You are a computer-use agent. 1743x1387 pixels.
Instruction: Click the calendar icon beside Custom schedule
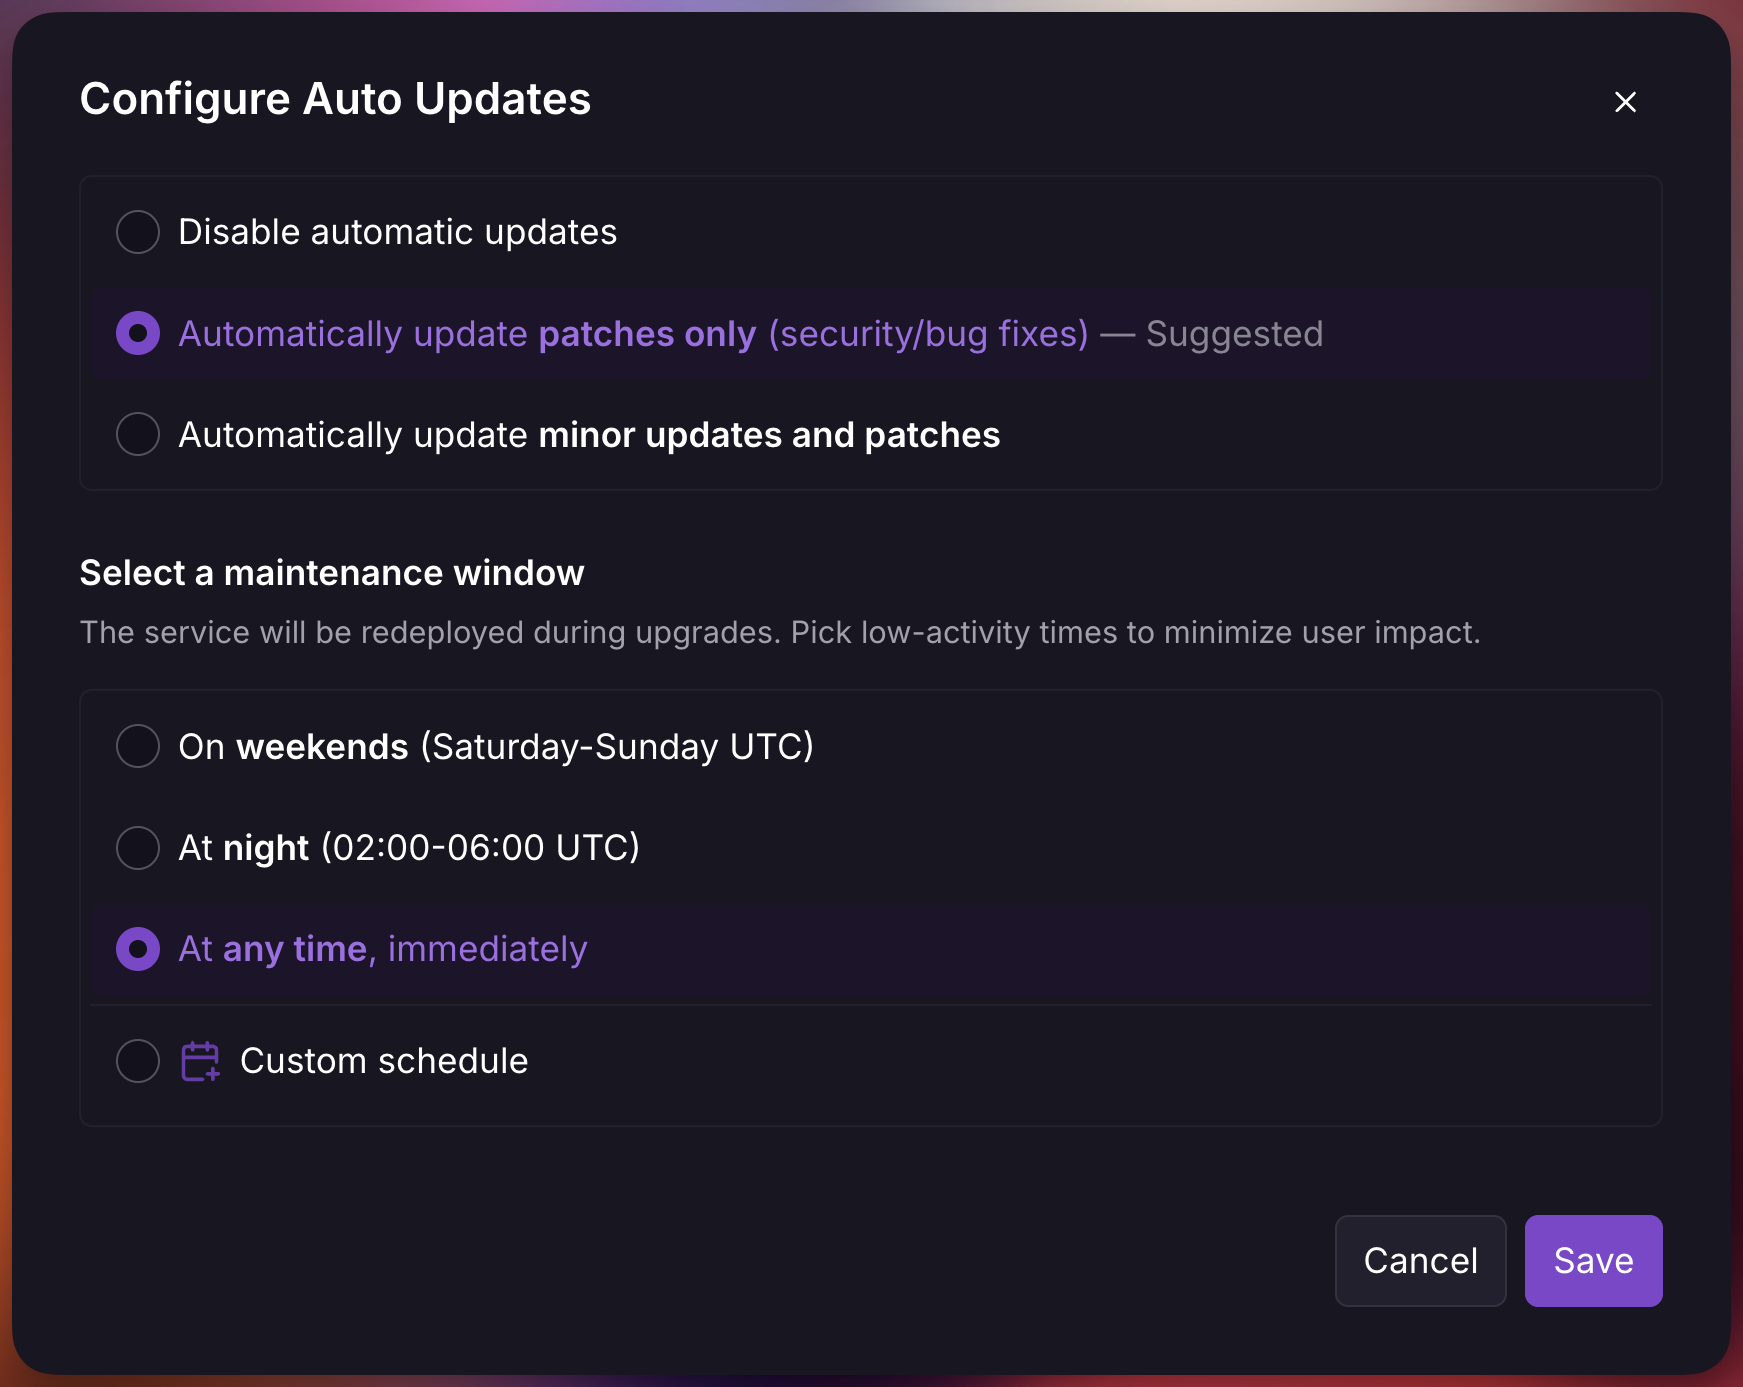pyautogui.click(x=199, y=1061)
